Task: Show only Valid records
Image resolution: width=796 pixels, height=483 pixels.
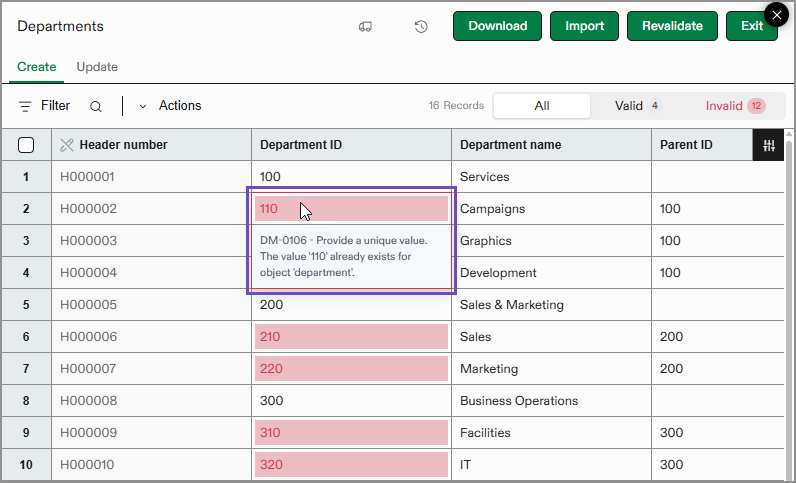Action: 637,106
